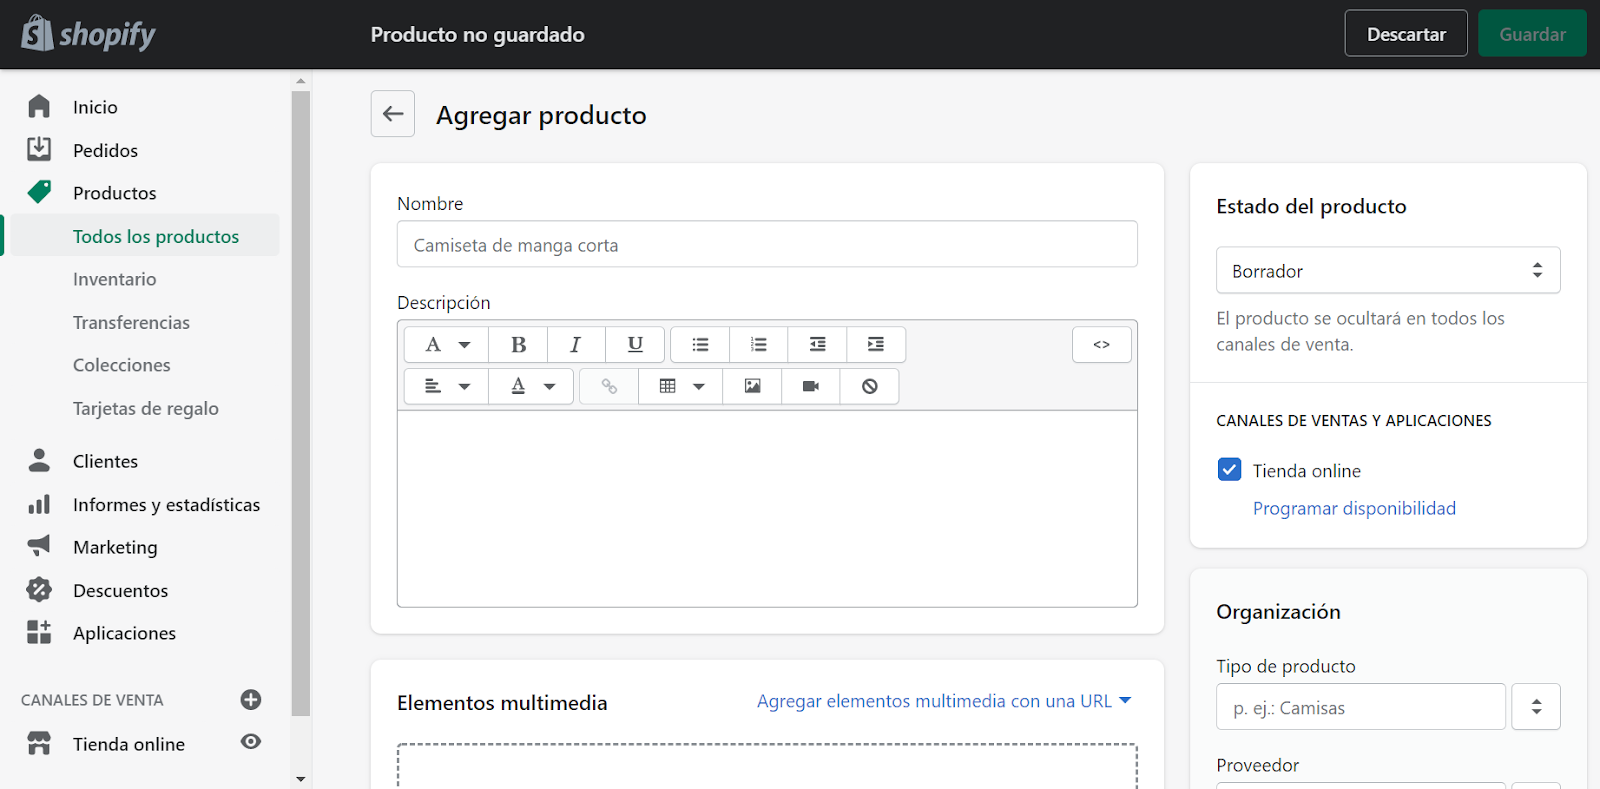Viewport: 1600px width, 789px height.
Task: Open Inventario submenu item
Action: [114, 279]
